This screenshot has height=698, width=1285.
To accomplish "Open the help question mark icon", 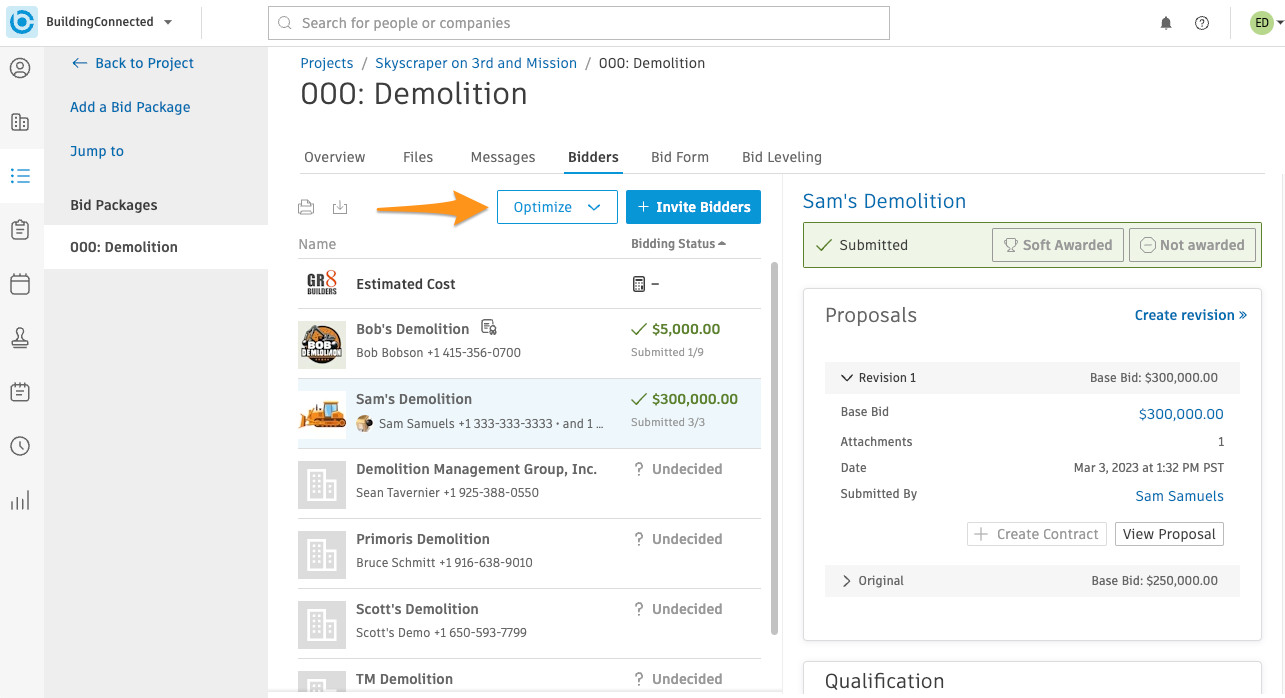I will pyautogui.click(x=1202, y=23).
